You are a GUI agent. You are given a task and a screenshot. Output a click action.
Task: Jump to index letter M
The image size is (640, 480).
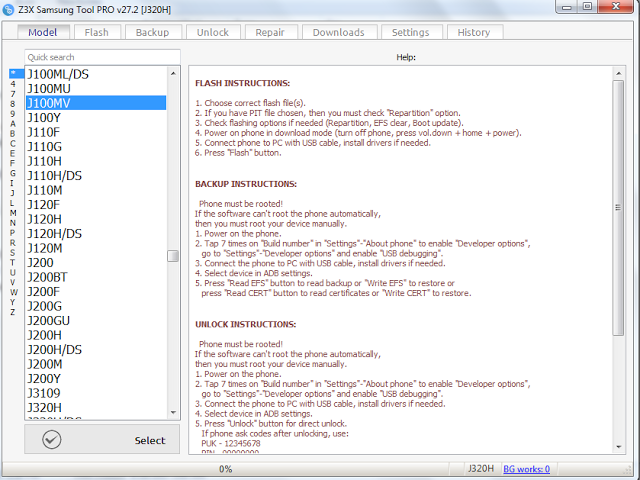click(13, 213)
